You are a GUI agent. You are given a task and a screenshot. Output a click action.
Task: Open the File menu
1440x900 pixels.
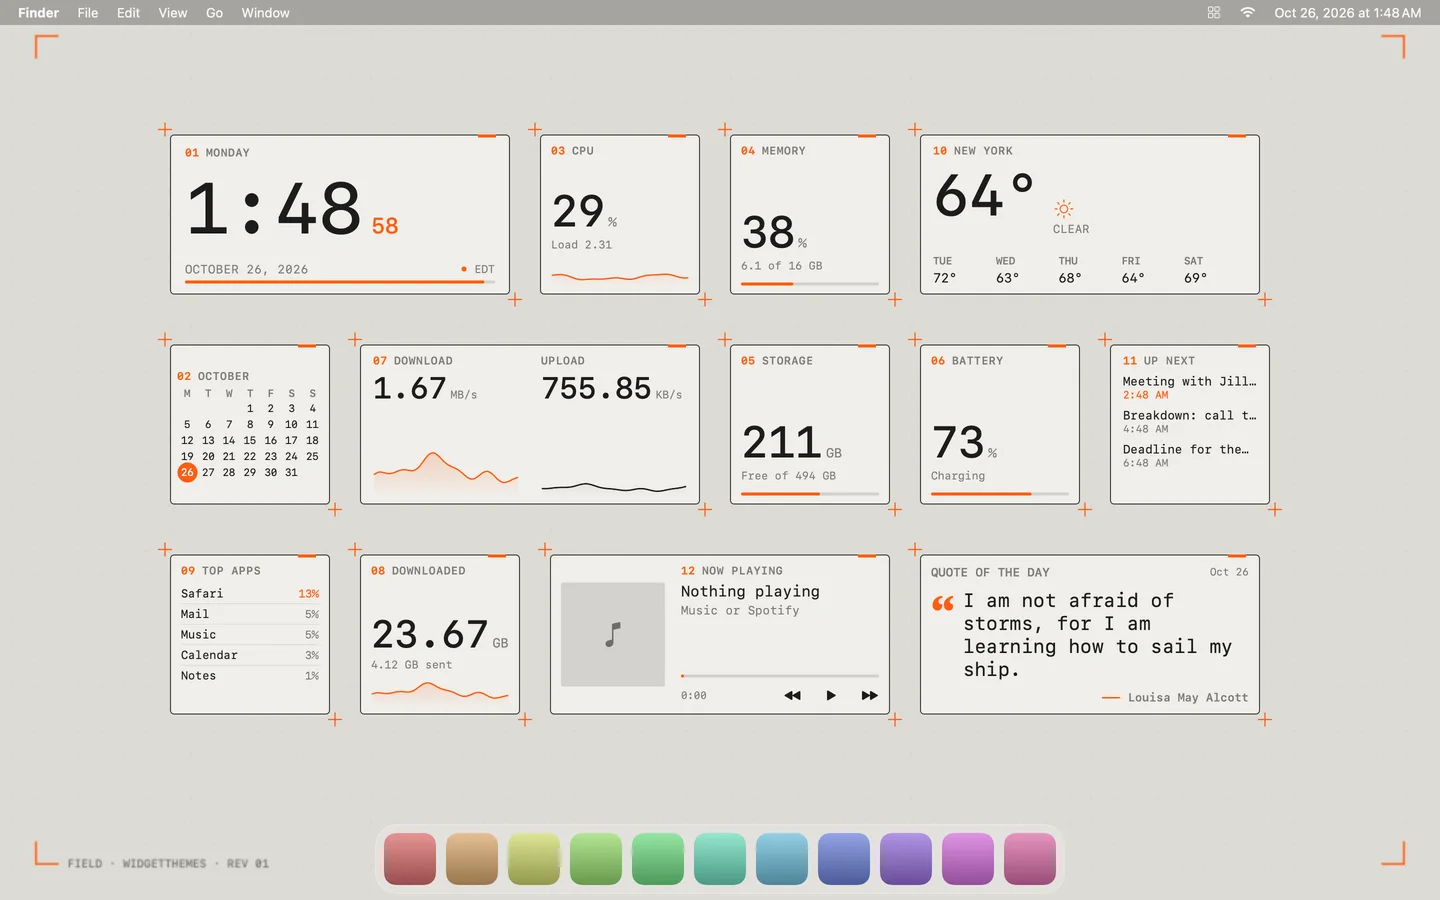click(x=88, y=13)
